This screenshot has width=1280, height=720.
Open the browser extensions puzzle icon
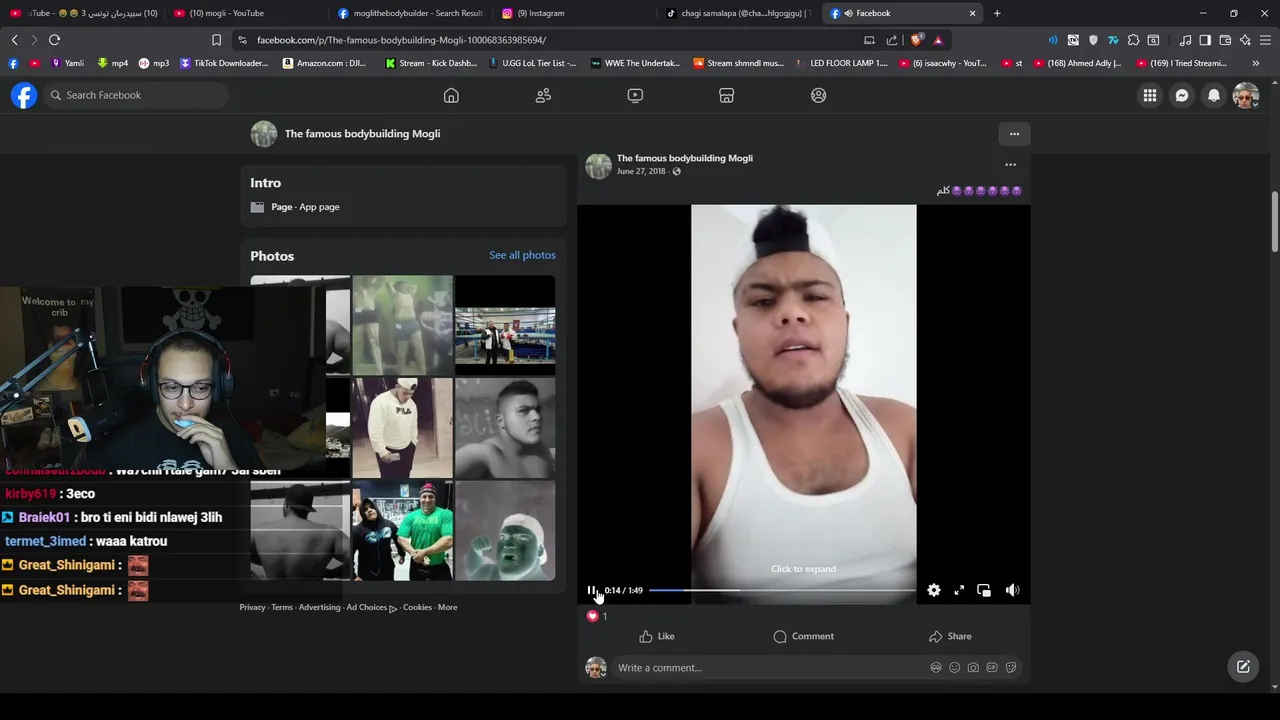1133,40
